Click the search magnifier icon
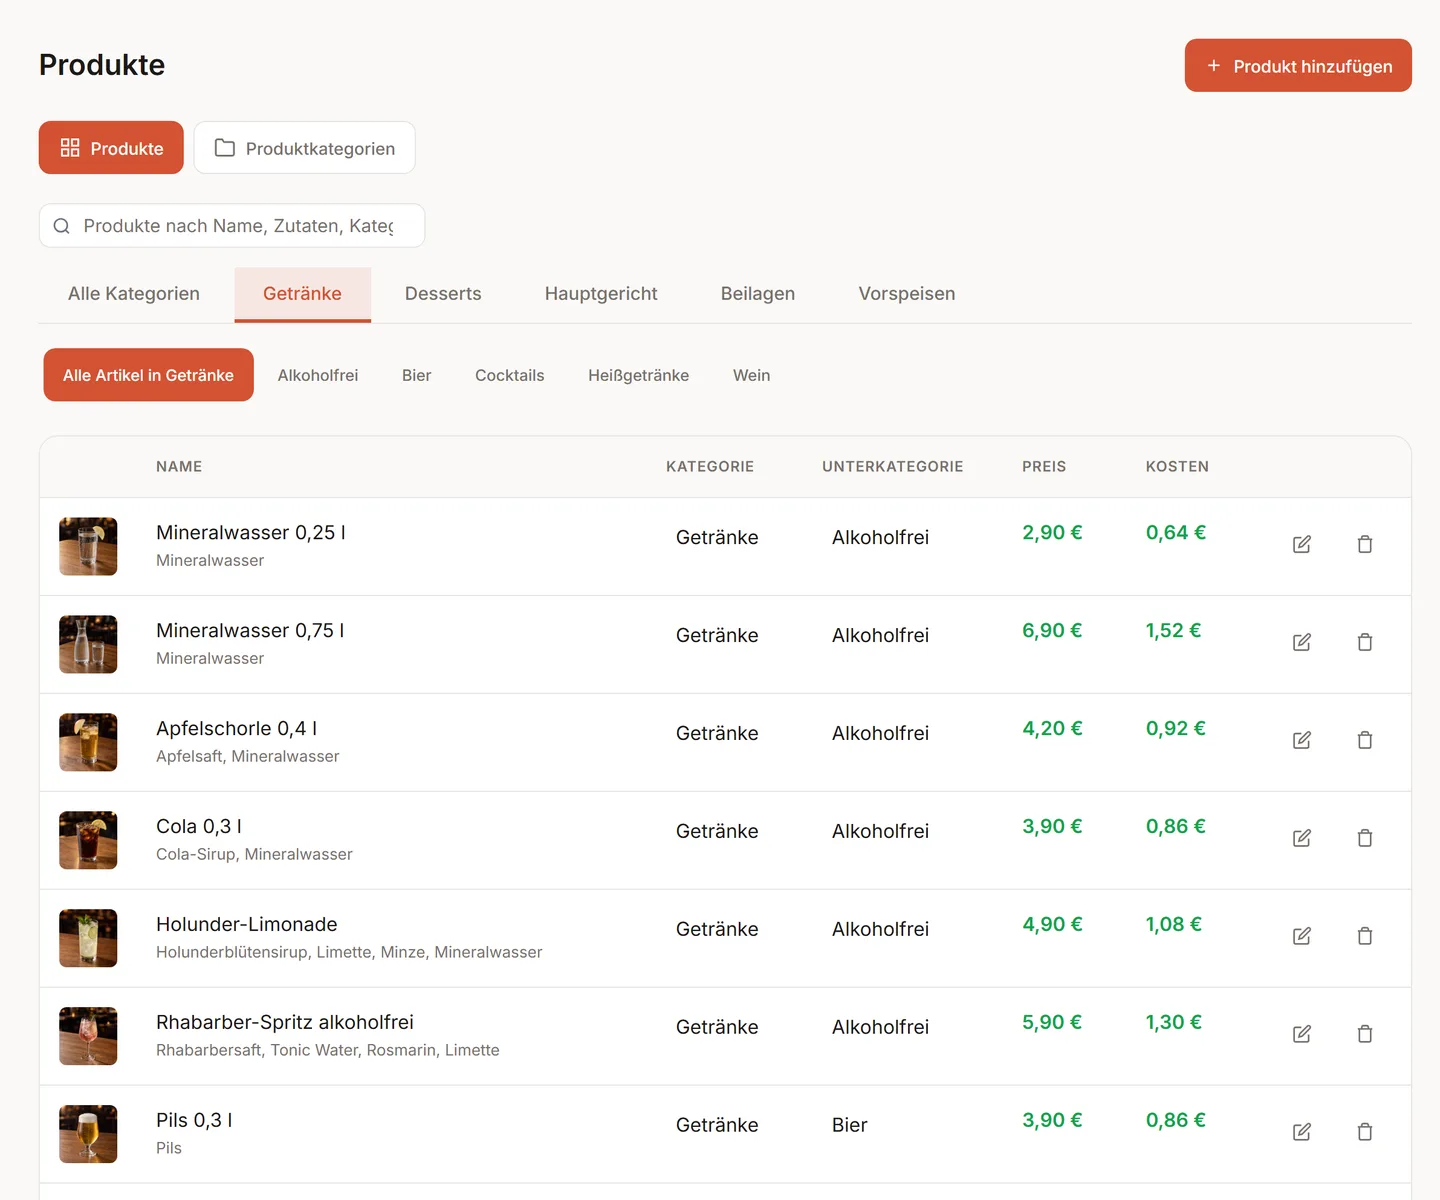Viewport: 1440px width, 1200px height. point(62,226)
